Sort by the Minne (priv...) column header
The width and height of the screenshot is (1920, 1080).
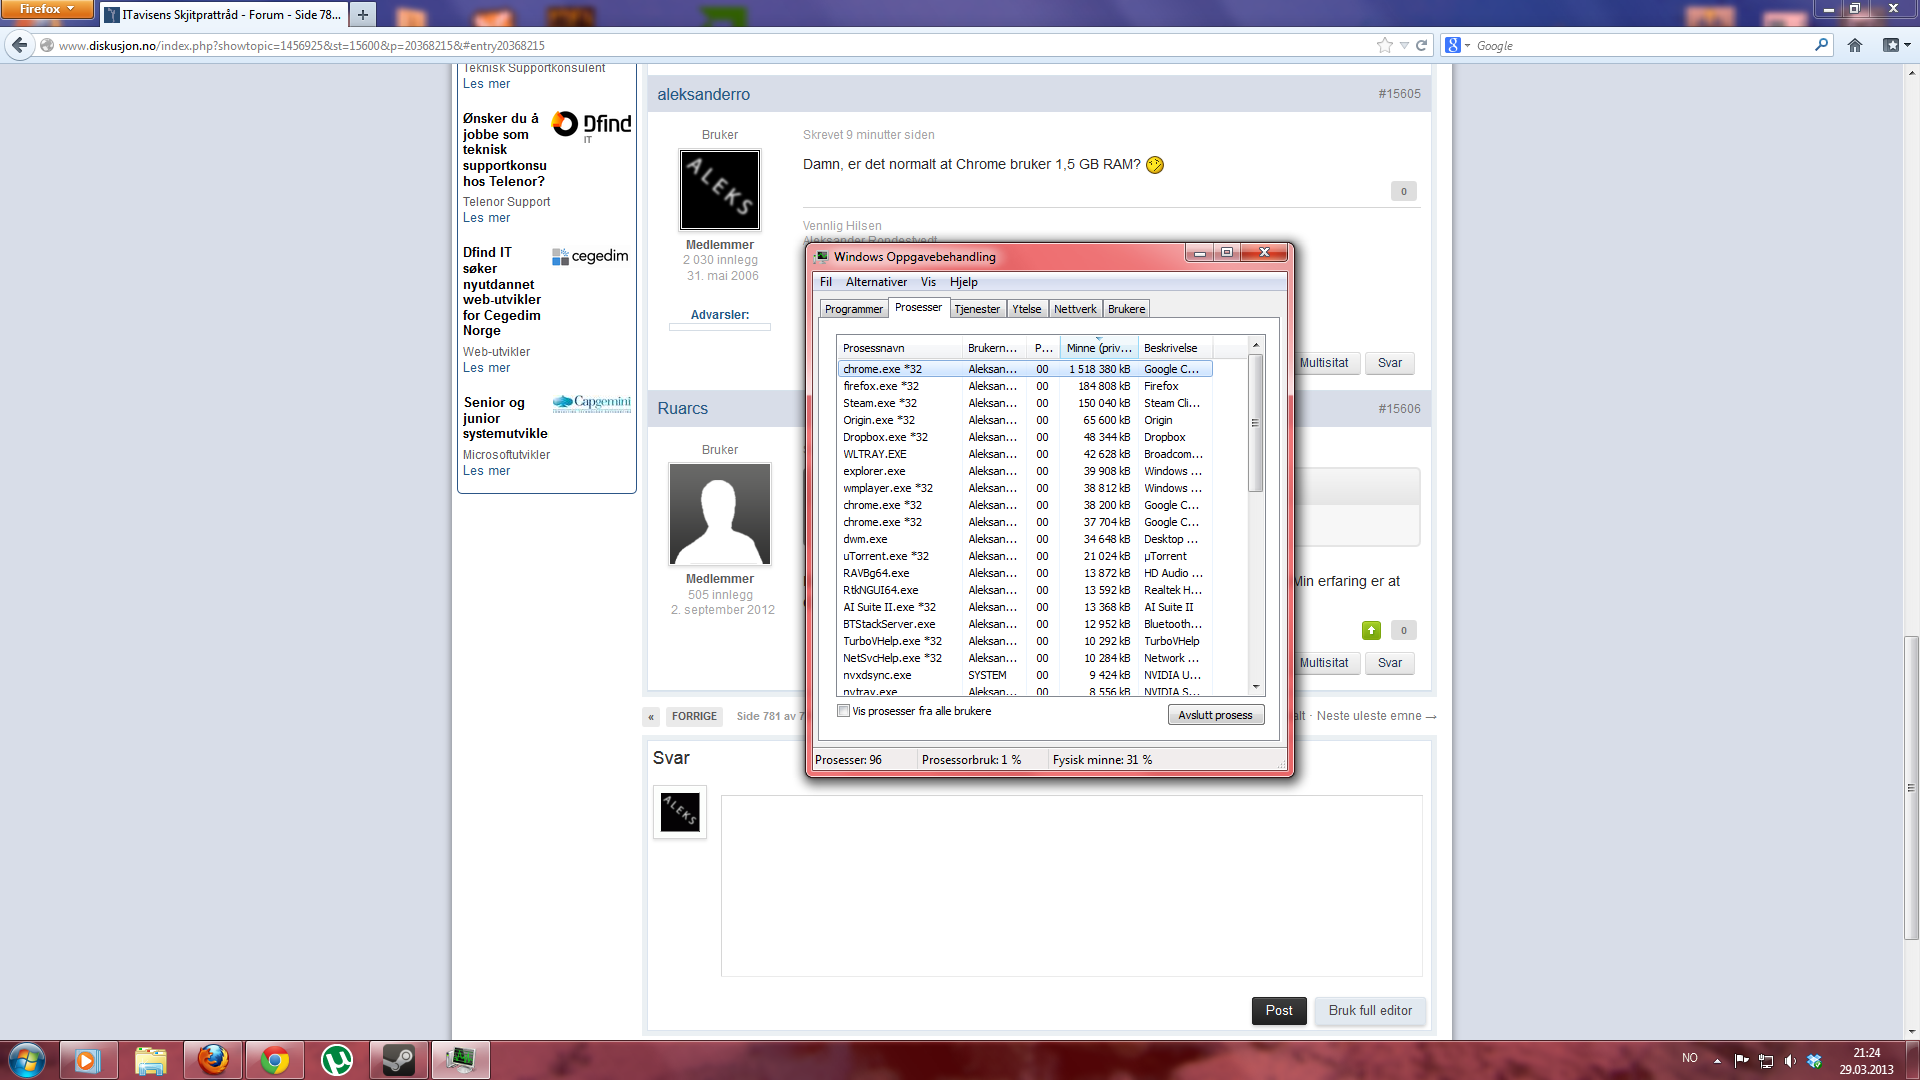(1099, 348)
